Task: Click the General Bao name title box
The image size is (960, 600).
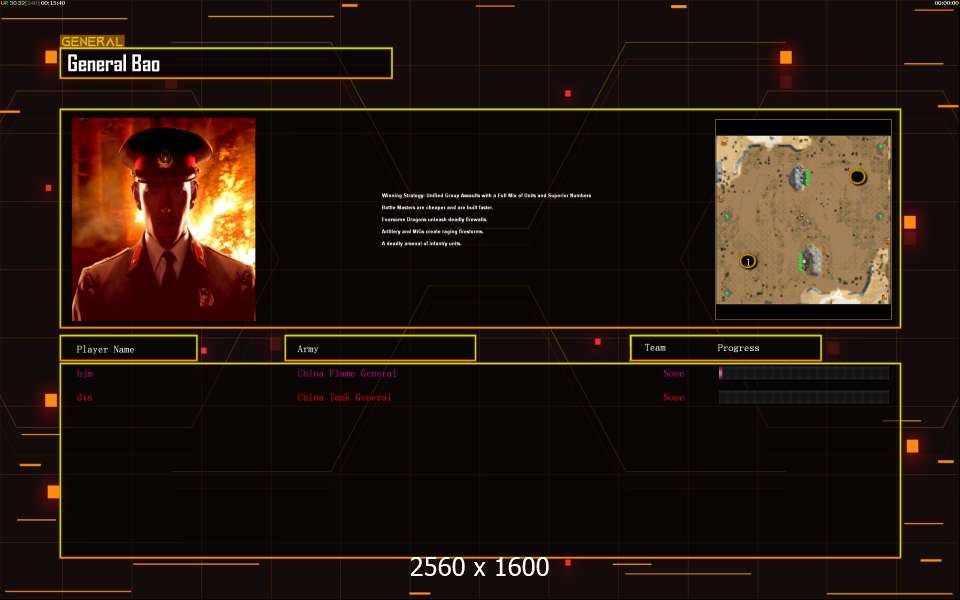Action: (x=226, y=64)
